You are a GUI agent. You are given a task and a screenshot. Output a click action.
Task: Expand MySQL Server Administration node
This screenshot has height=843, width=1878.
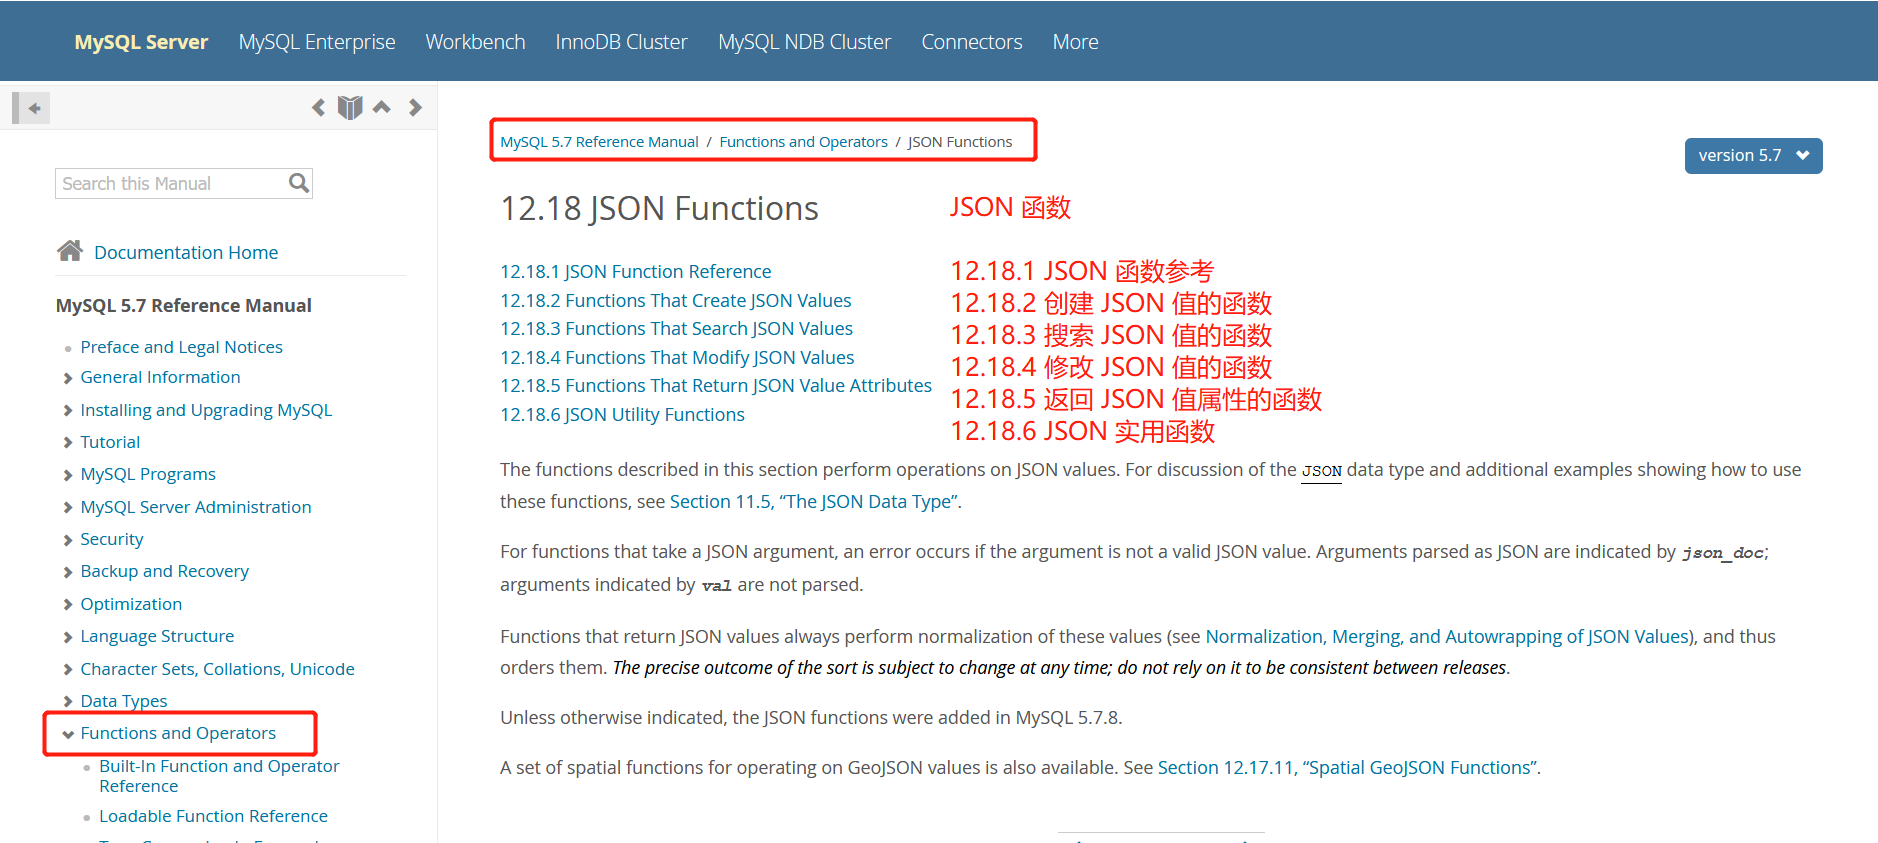click(x=68, y=508)
